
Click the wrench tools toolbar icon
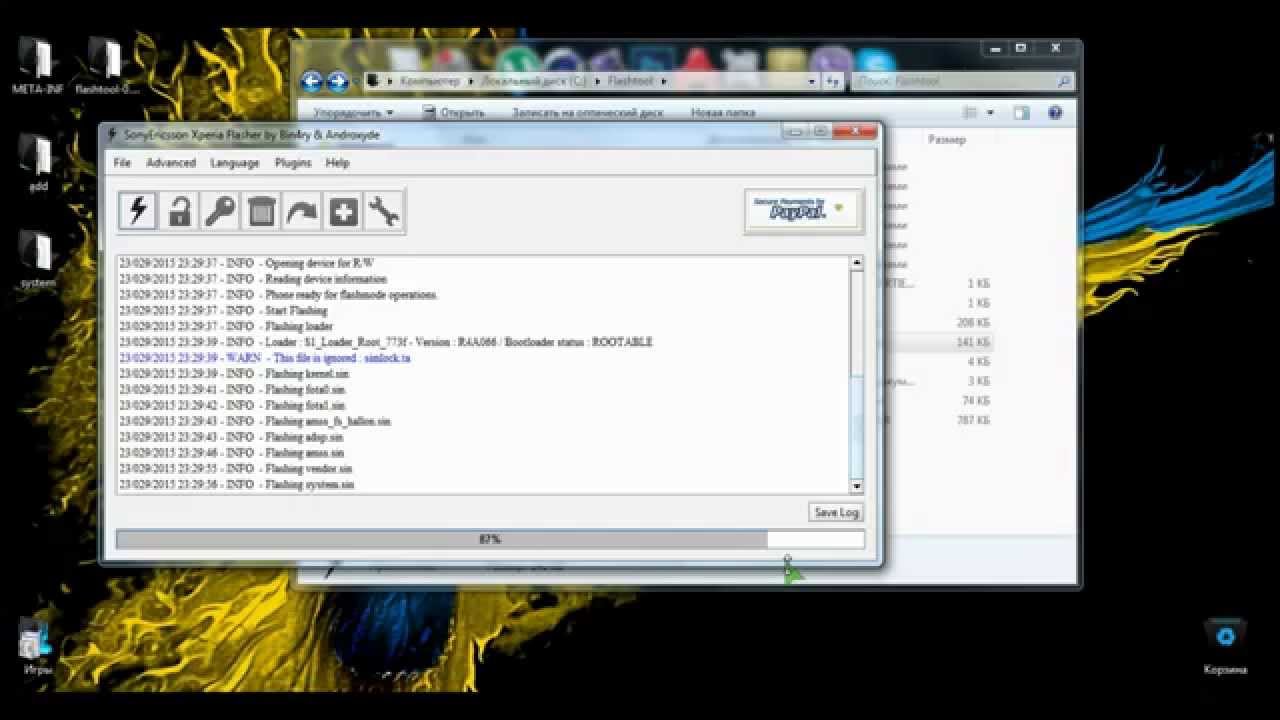pos(384,211)
